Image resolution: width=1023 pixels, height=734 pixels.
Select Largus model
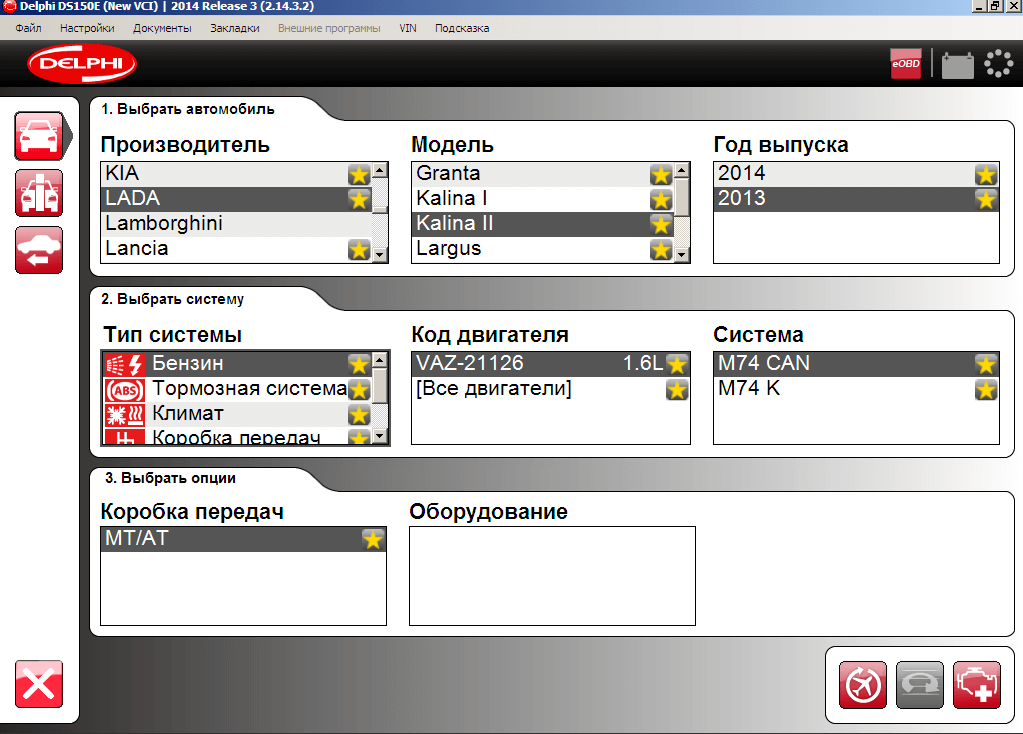543,249
